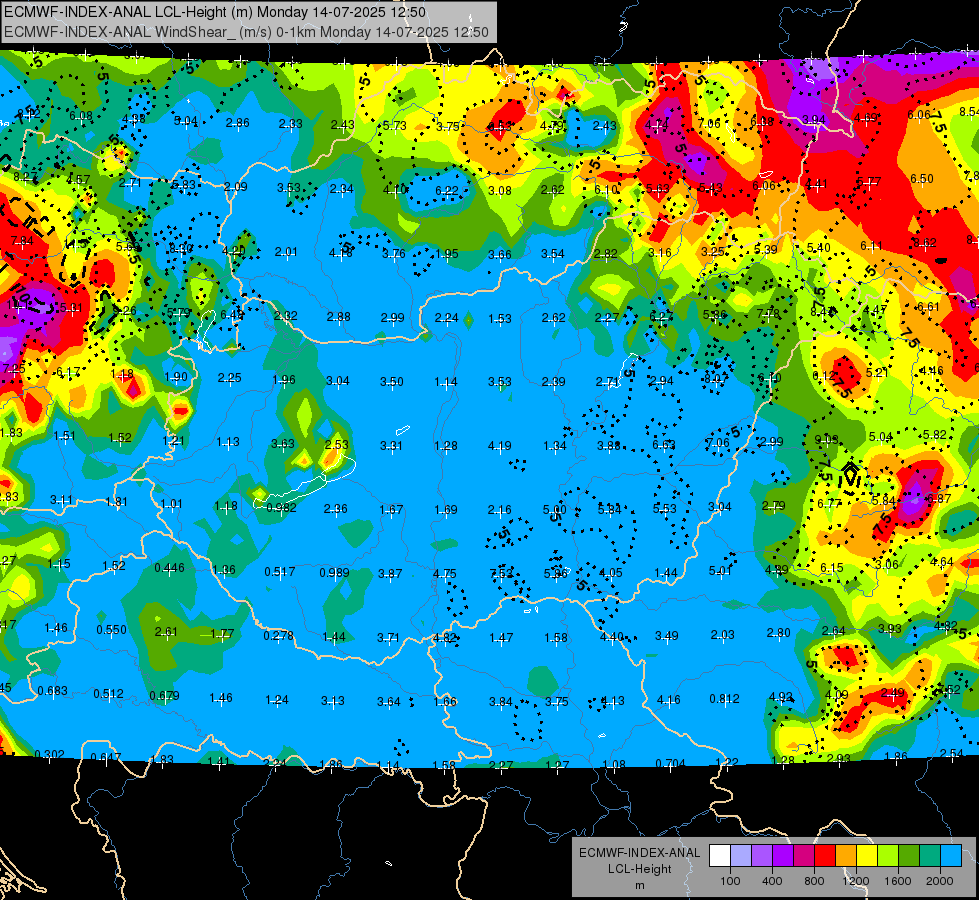
Task: Click the wind shear value 3.84
Action: tap(501, 702)
